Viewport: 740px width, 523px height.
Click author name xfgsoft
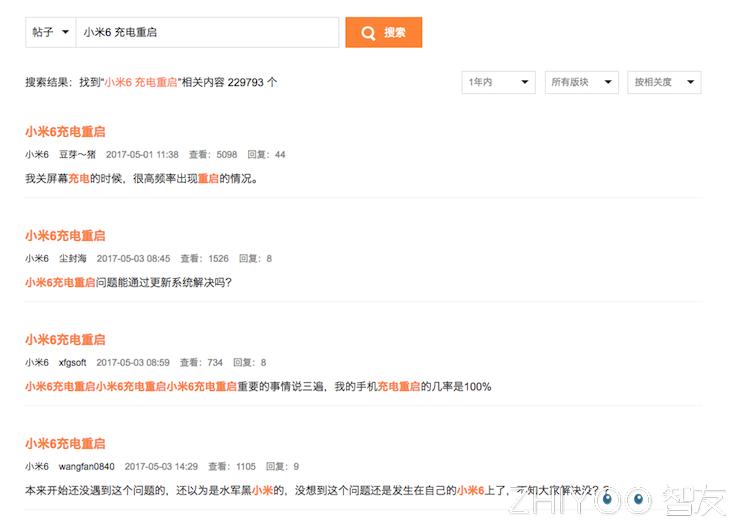[x=72, y=363]
